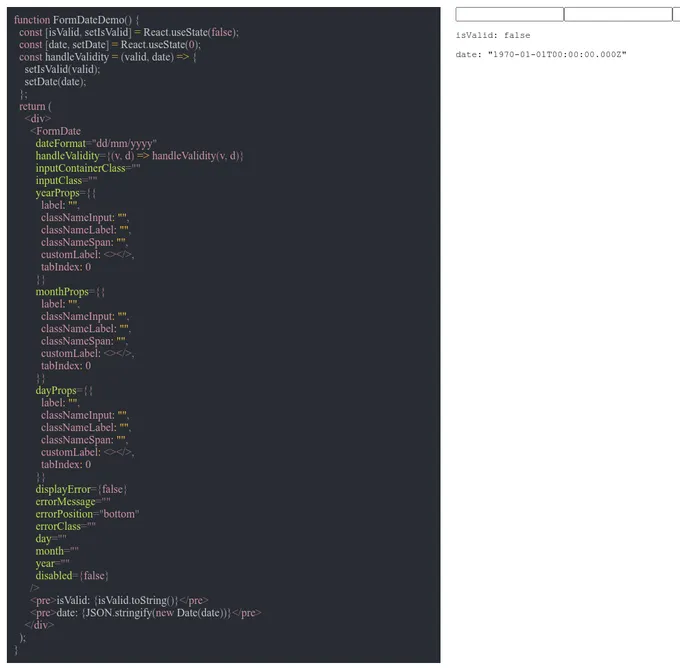The image size is (680, 670).
Task: Click the displayError={false} code line
Action: click(81, 490)
